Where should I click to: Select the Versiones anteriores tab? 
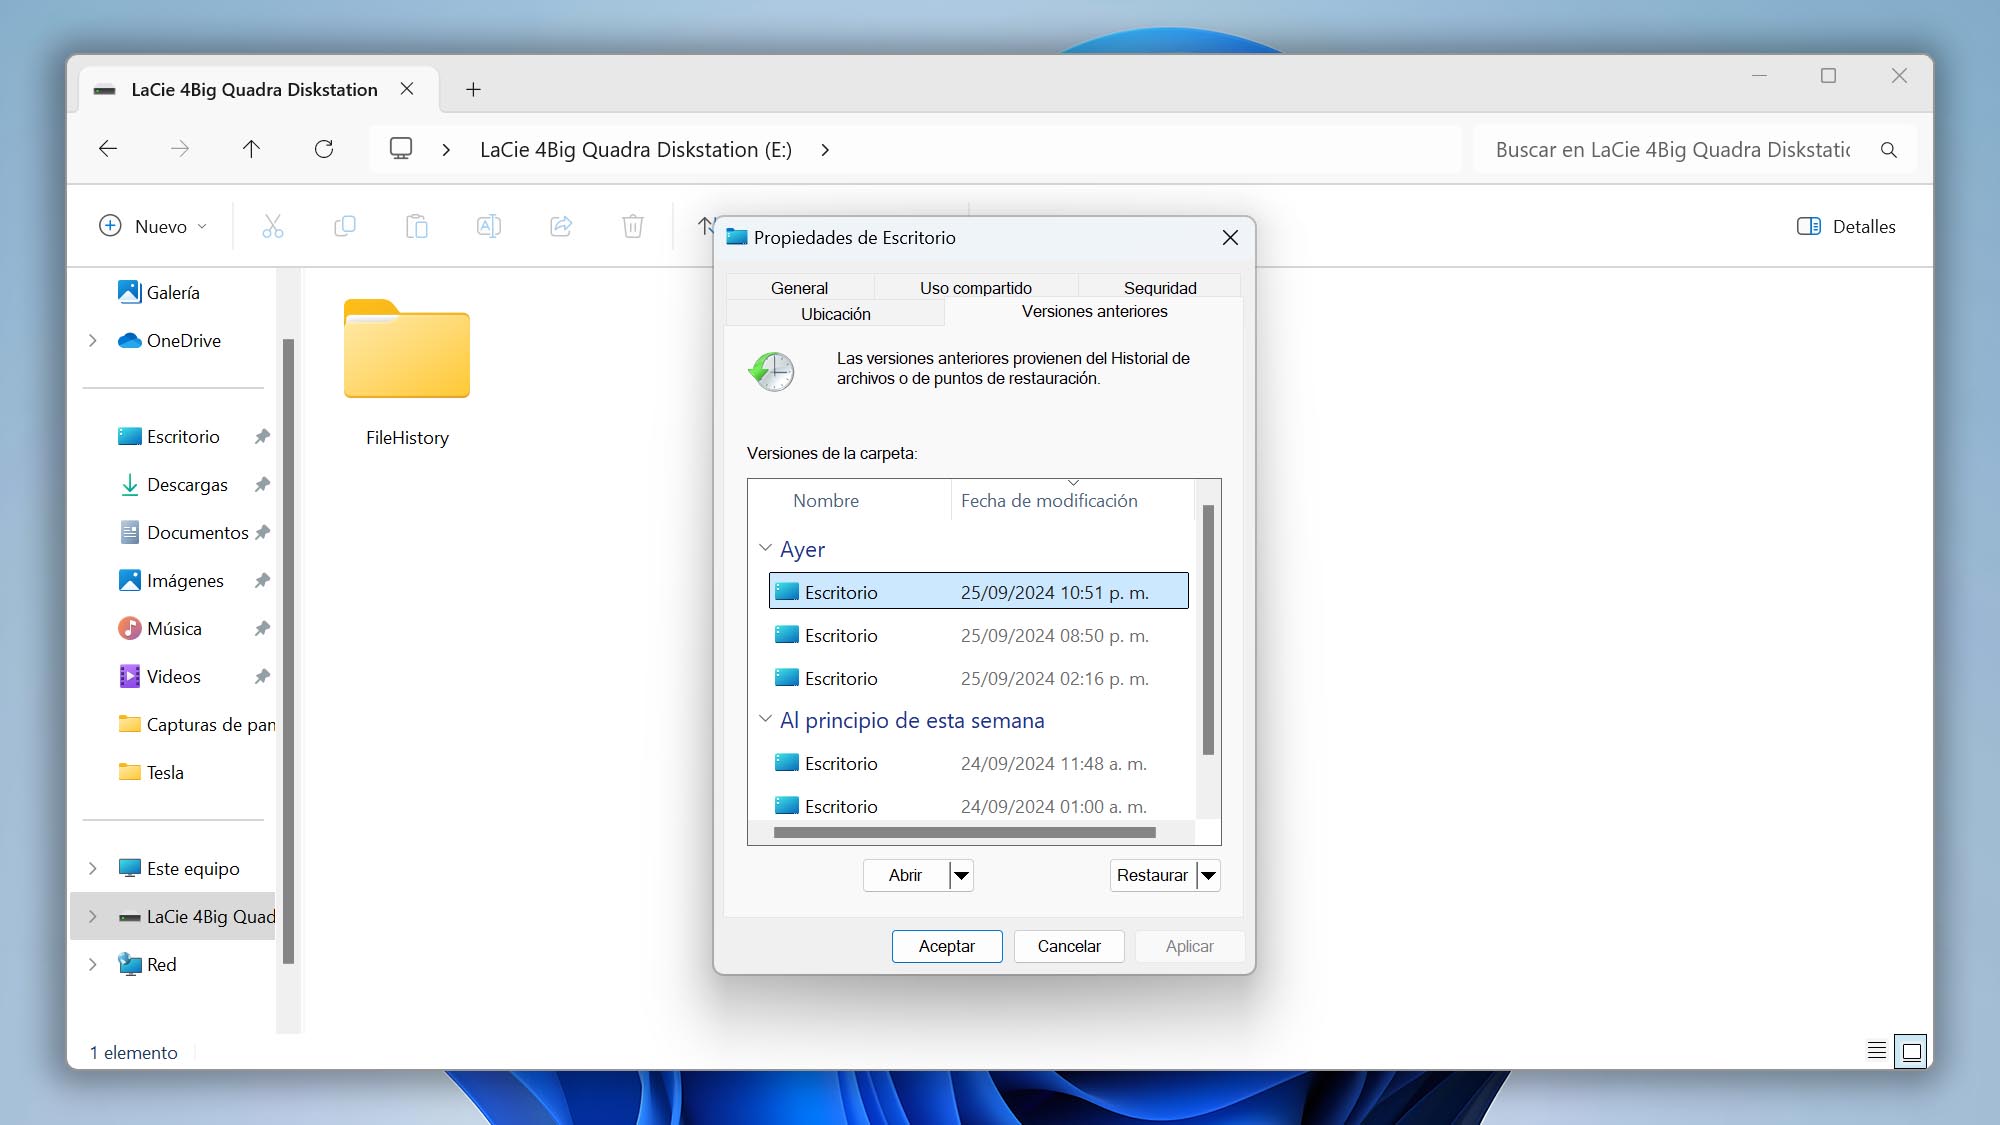click(1094, 312)
